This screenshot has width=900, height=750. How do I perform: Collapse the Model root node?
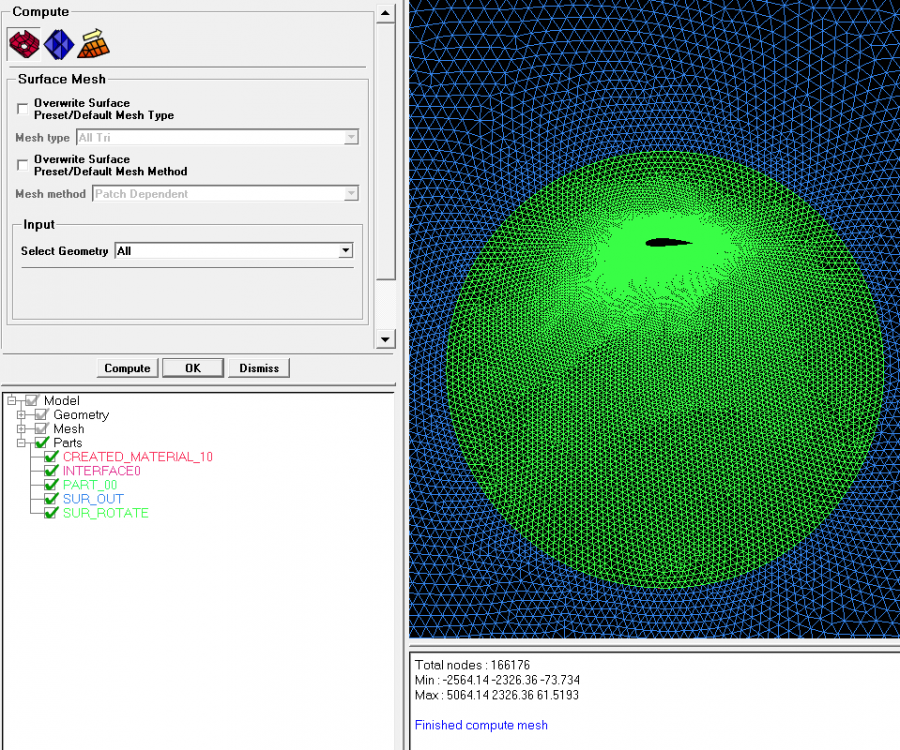point(11,401)
